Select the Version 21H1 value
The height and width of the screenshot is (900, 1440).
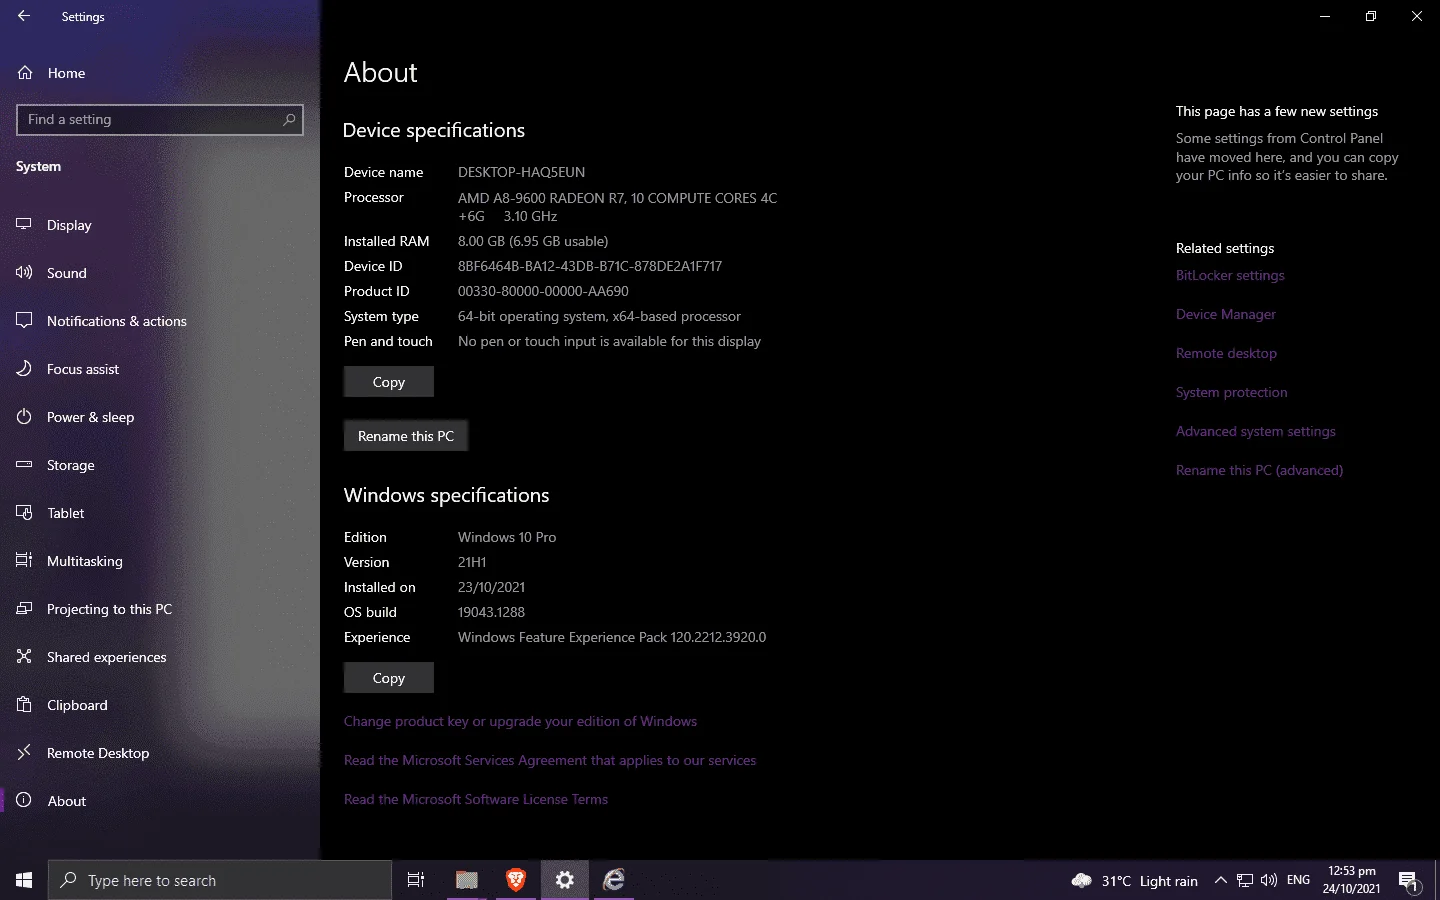(x=472, y=562)
